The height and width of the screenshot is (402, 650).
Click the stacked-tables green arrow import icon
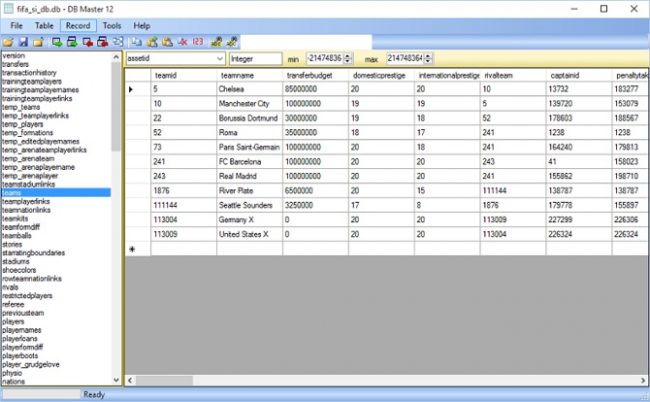point(72,42)
